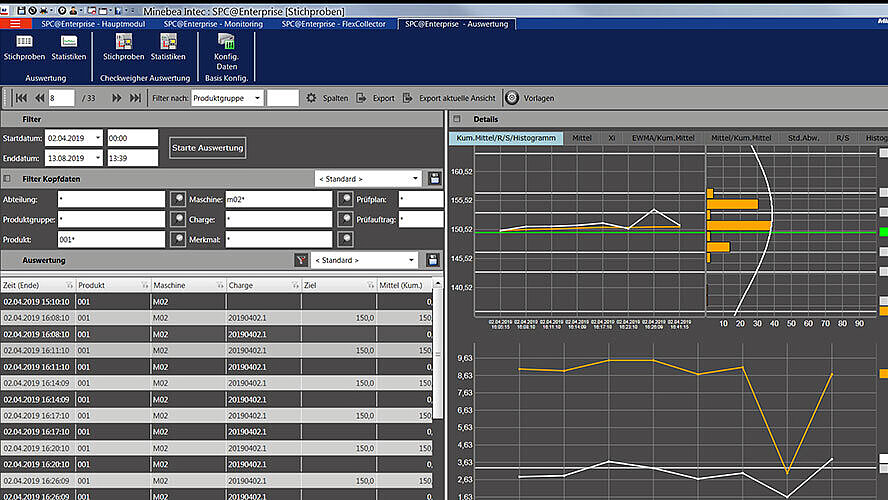This screenshot has height=500, width=888.
Task: Open lookup icon next to Charge field
Action: (x=345, y=219)
